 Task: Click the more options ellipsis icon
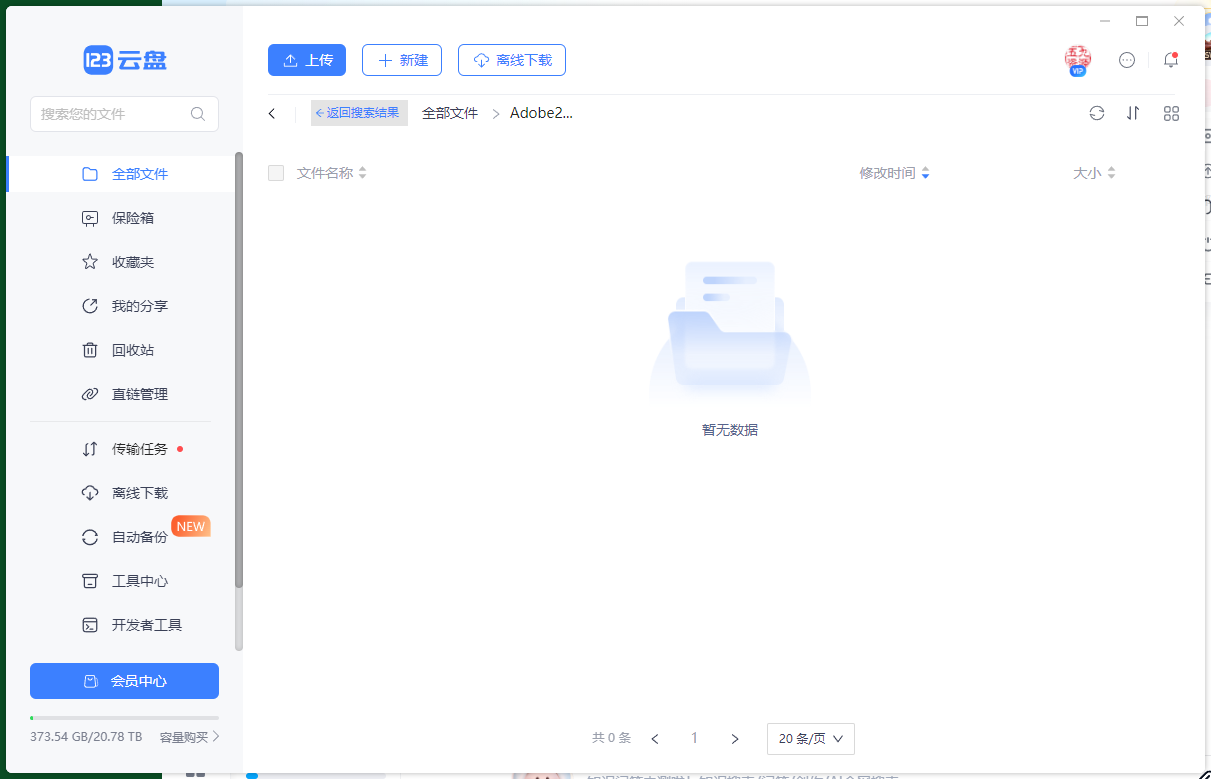coord(1127,60)
